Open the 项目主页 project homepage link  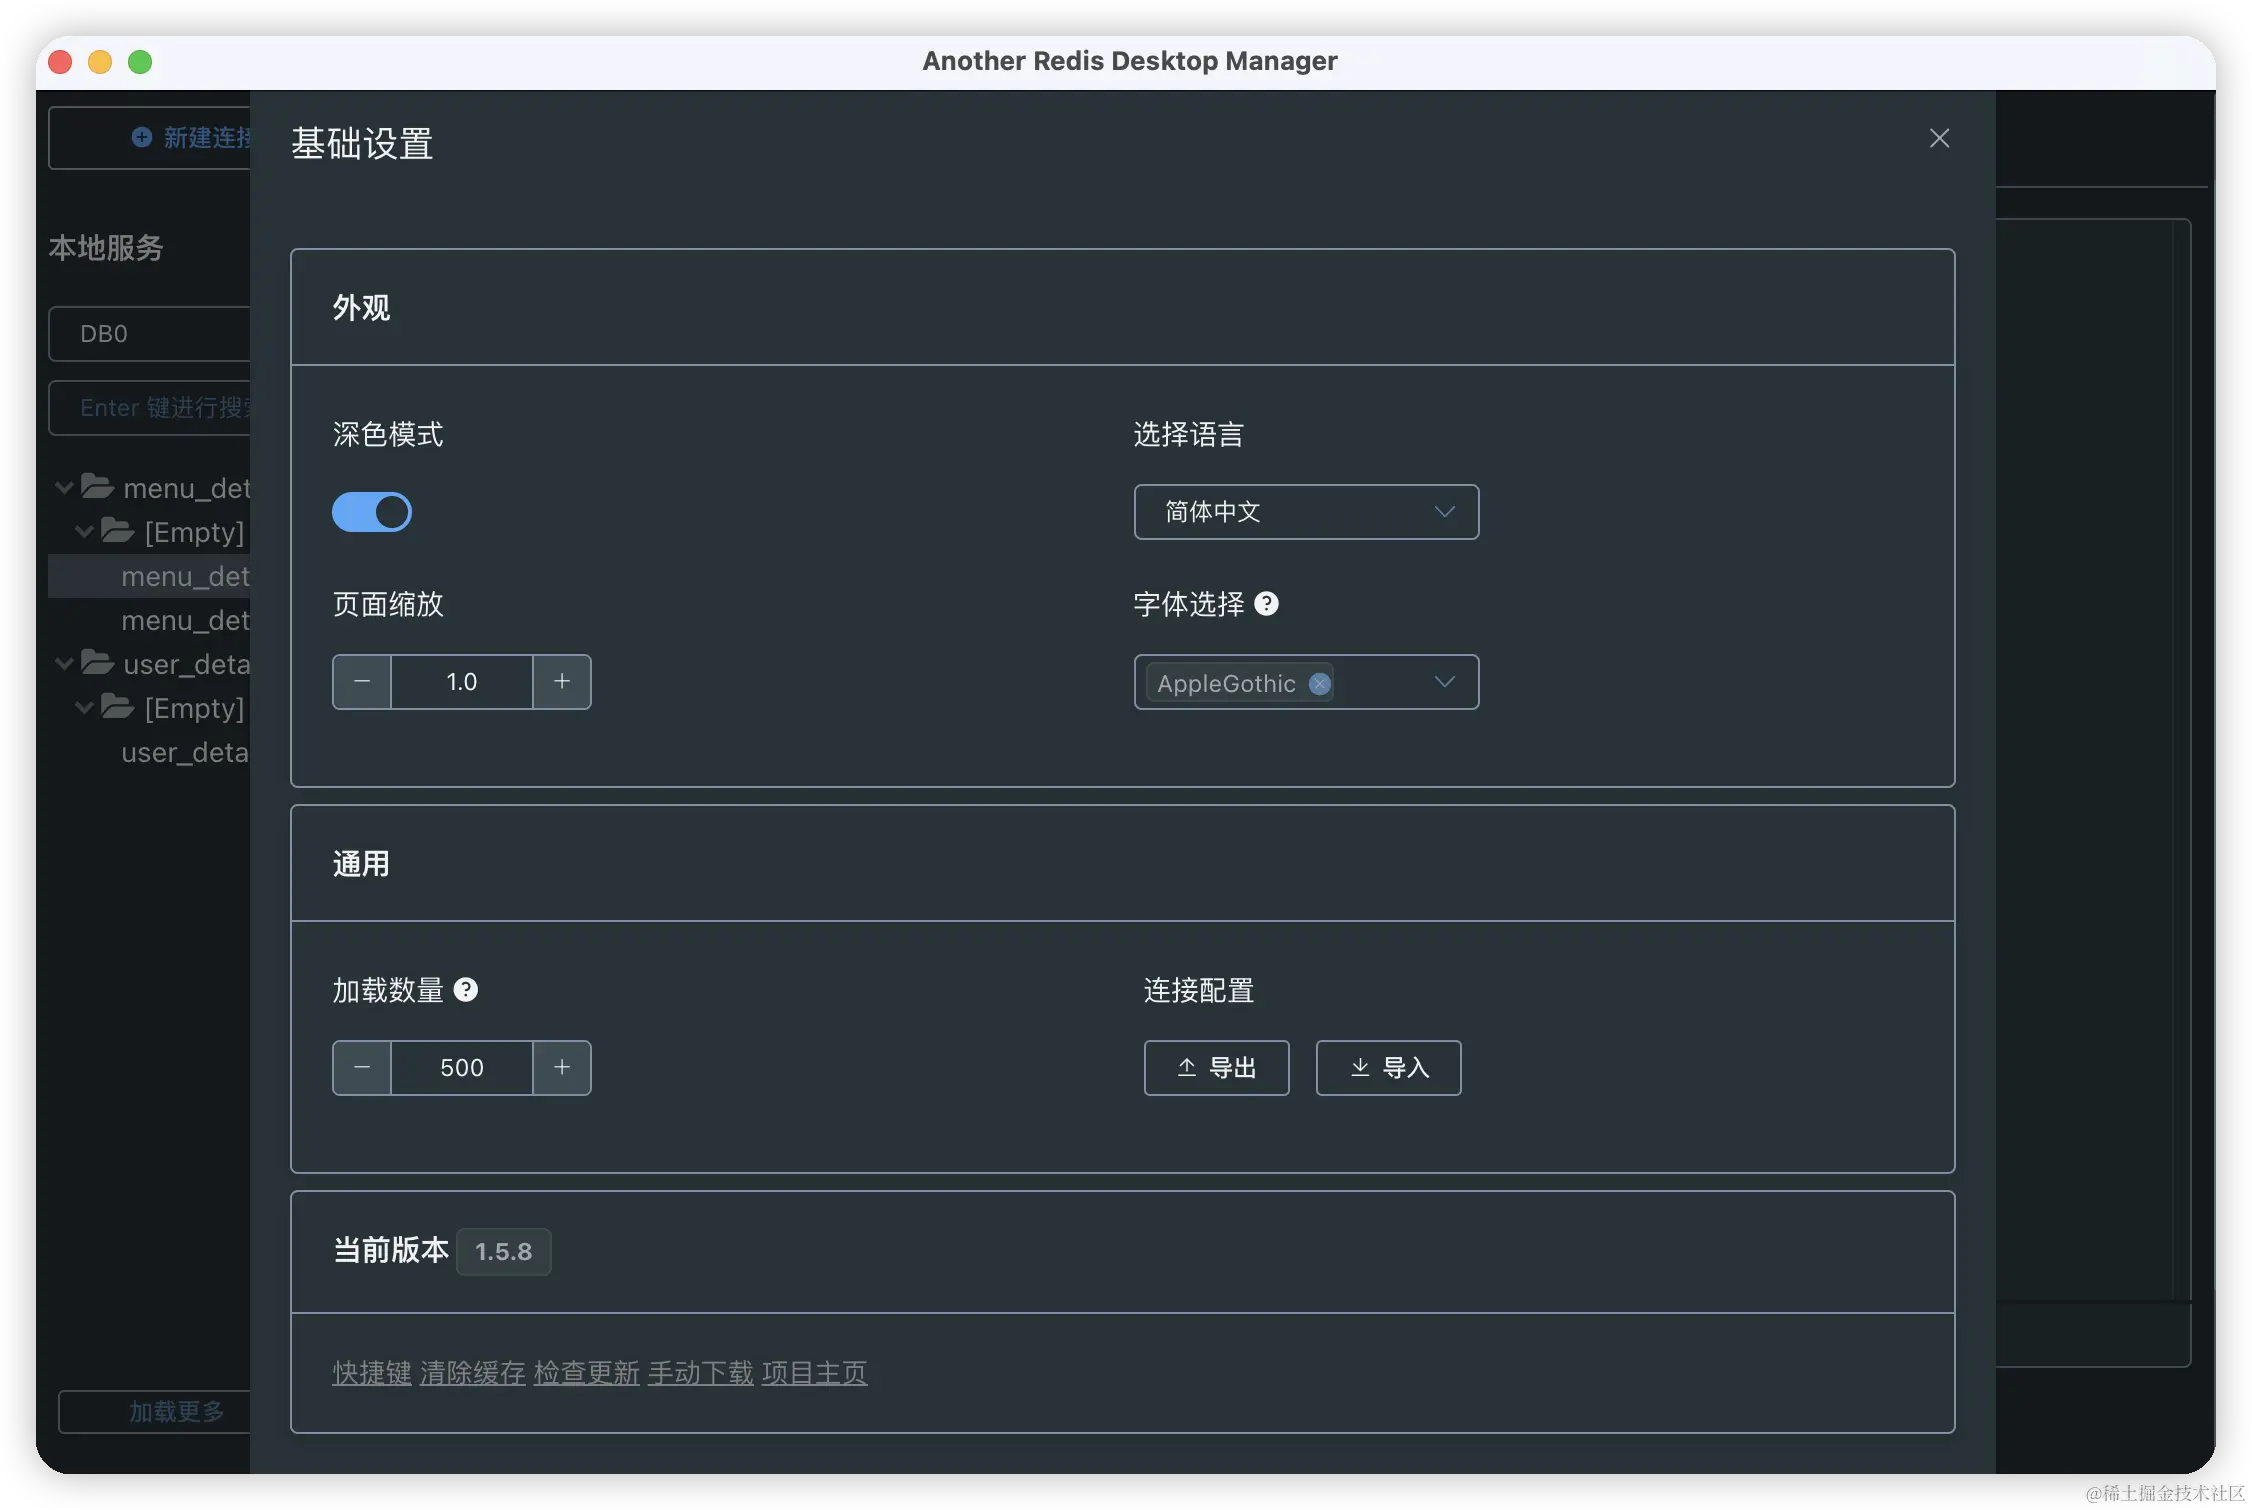pyautogui.click(x=815, y=1373)
